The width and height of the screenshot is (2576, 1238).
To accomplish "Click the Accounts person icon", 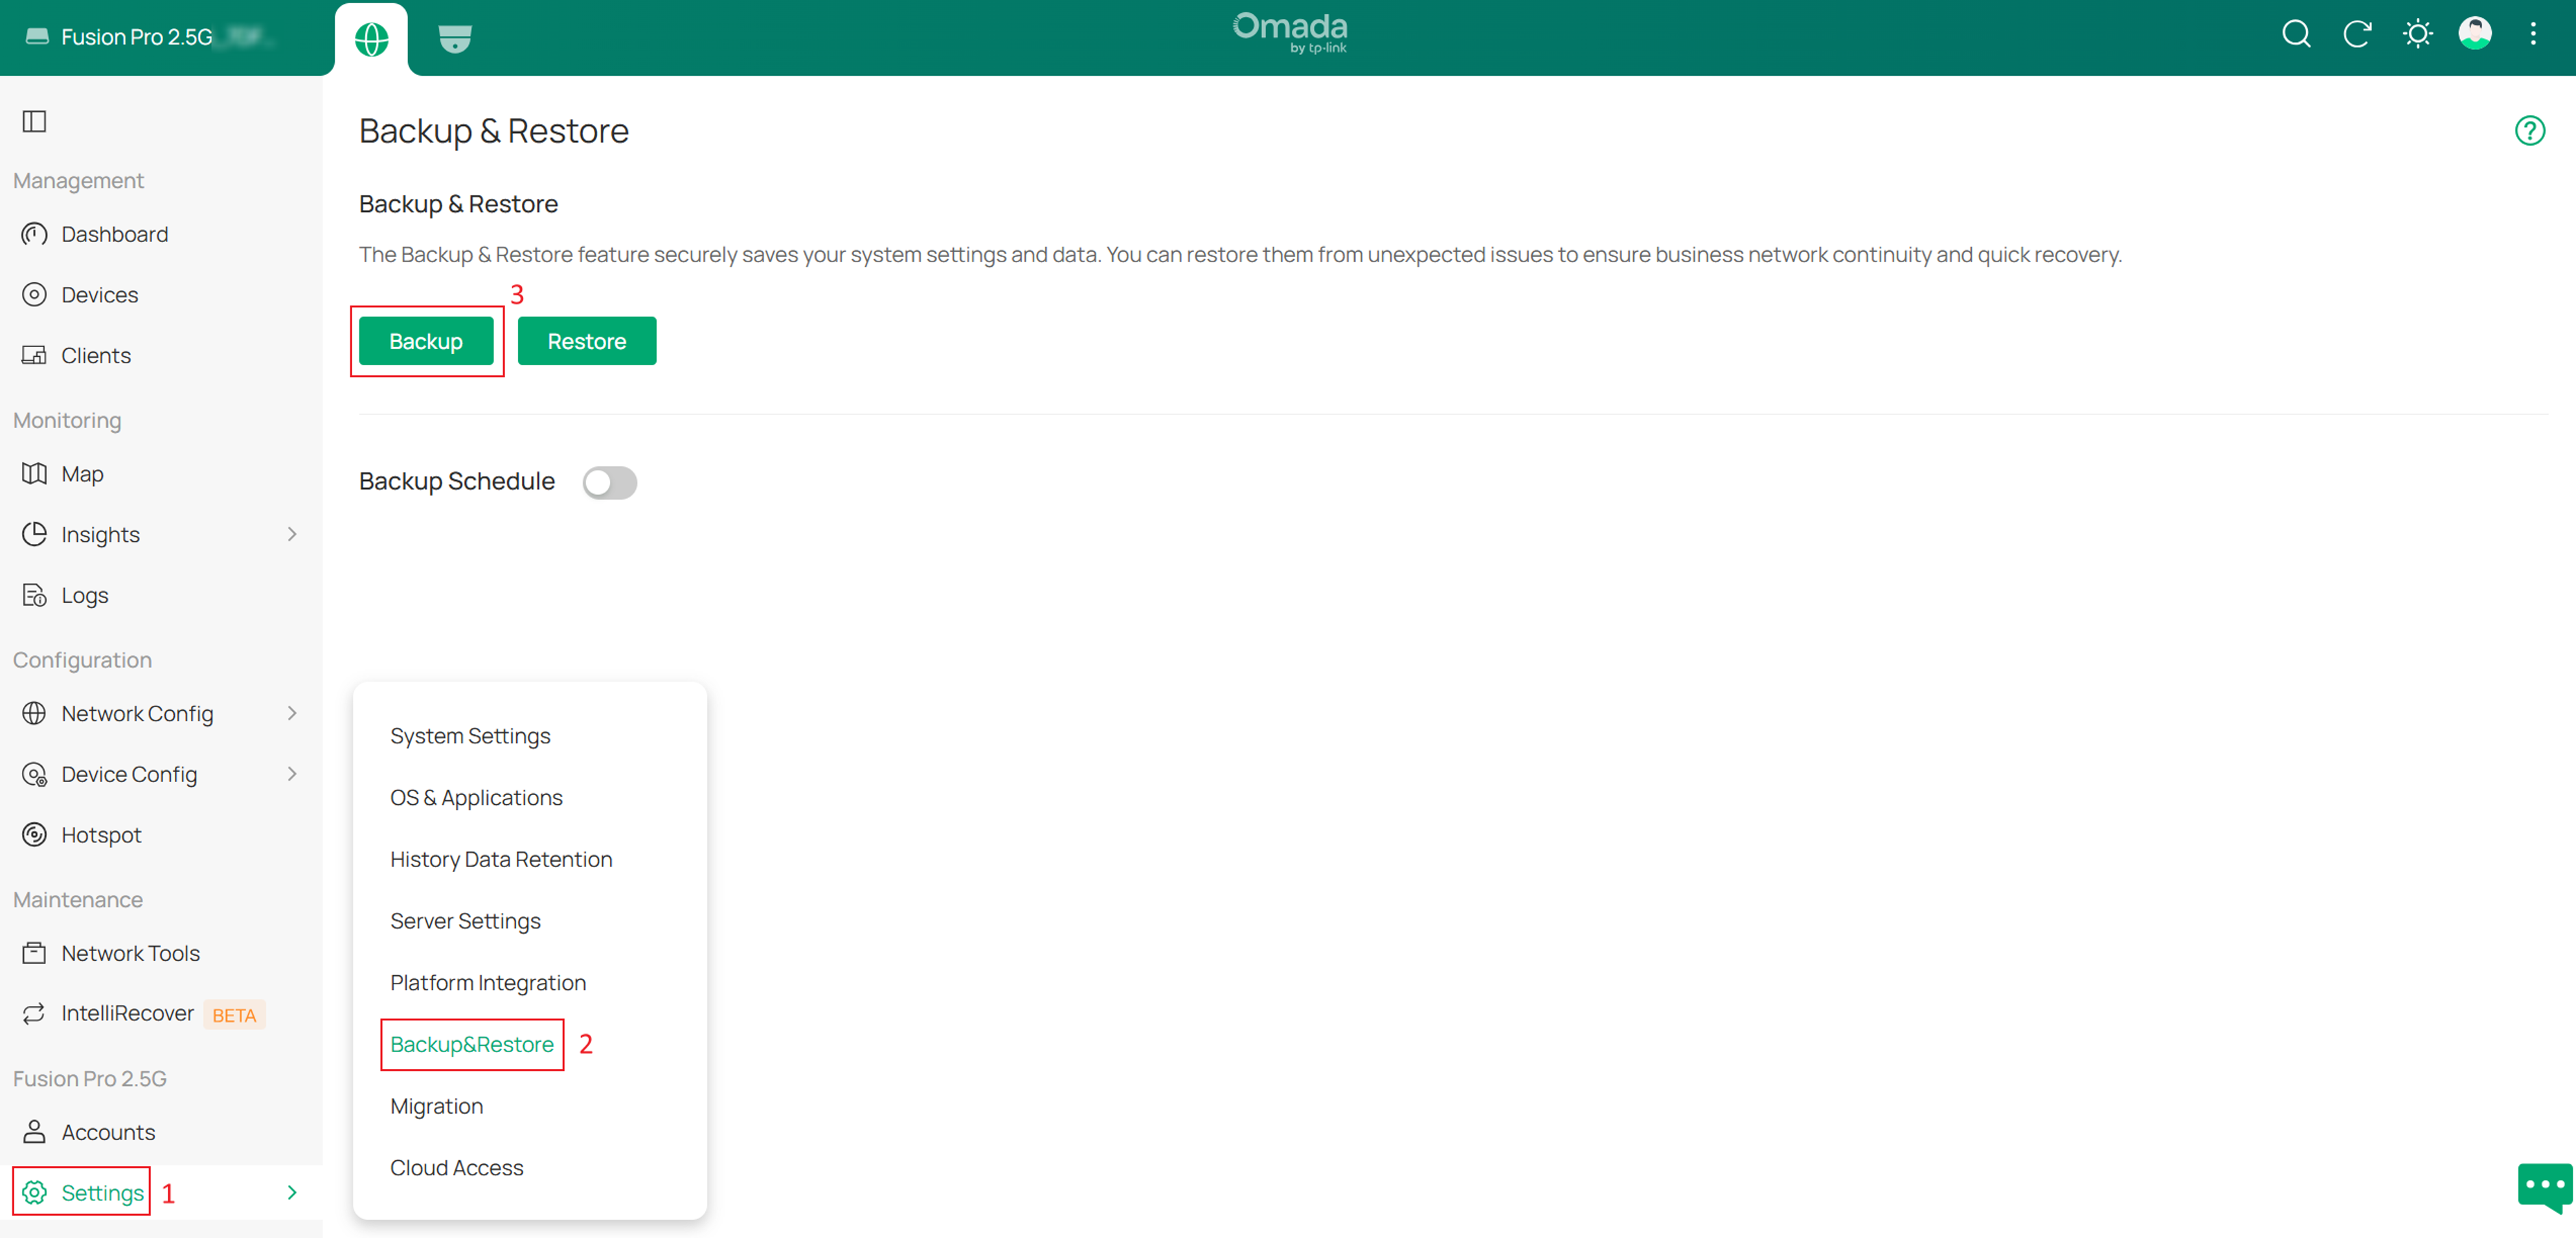I will coord(35,1132).
